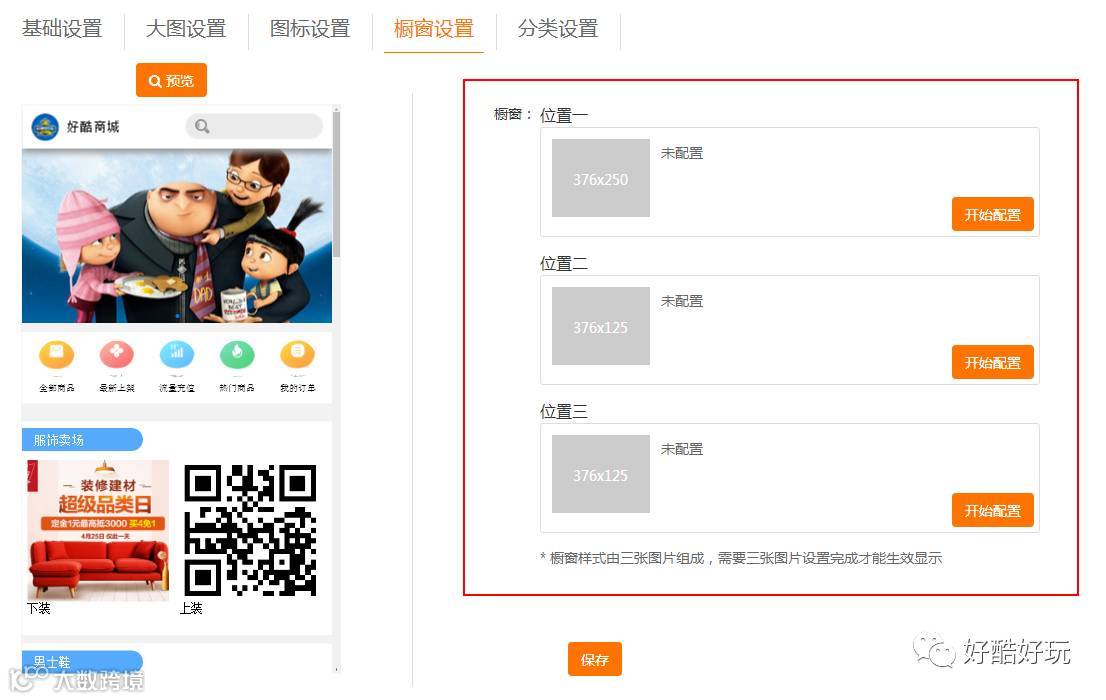Select the 橱窗设置 tab
The height and width of the screenshot is (700, 1106).
click(x=434, y=28)
